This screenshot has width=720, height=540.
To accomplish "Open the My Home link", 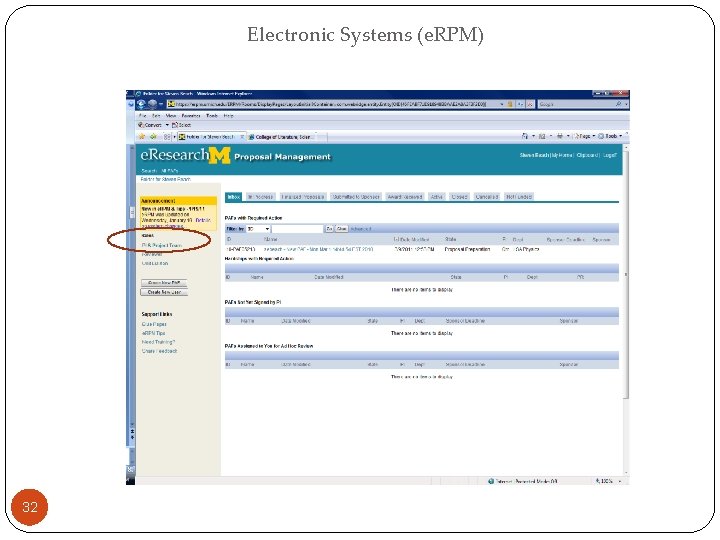I will coord(563,155).
